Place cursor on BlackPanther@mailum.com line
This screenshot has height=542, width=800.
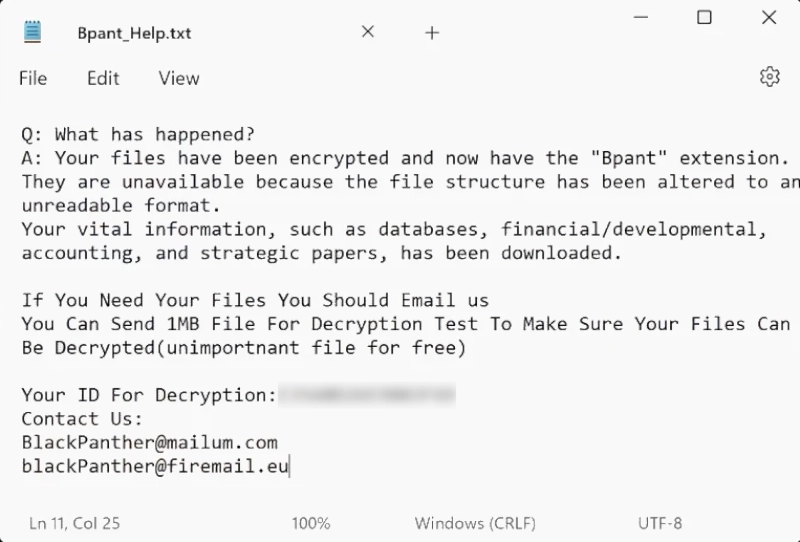[150, 442]
